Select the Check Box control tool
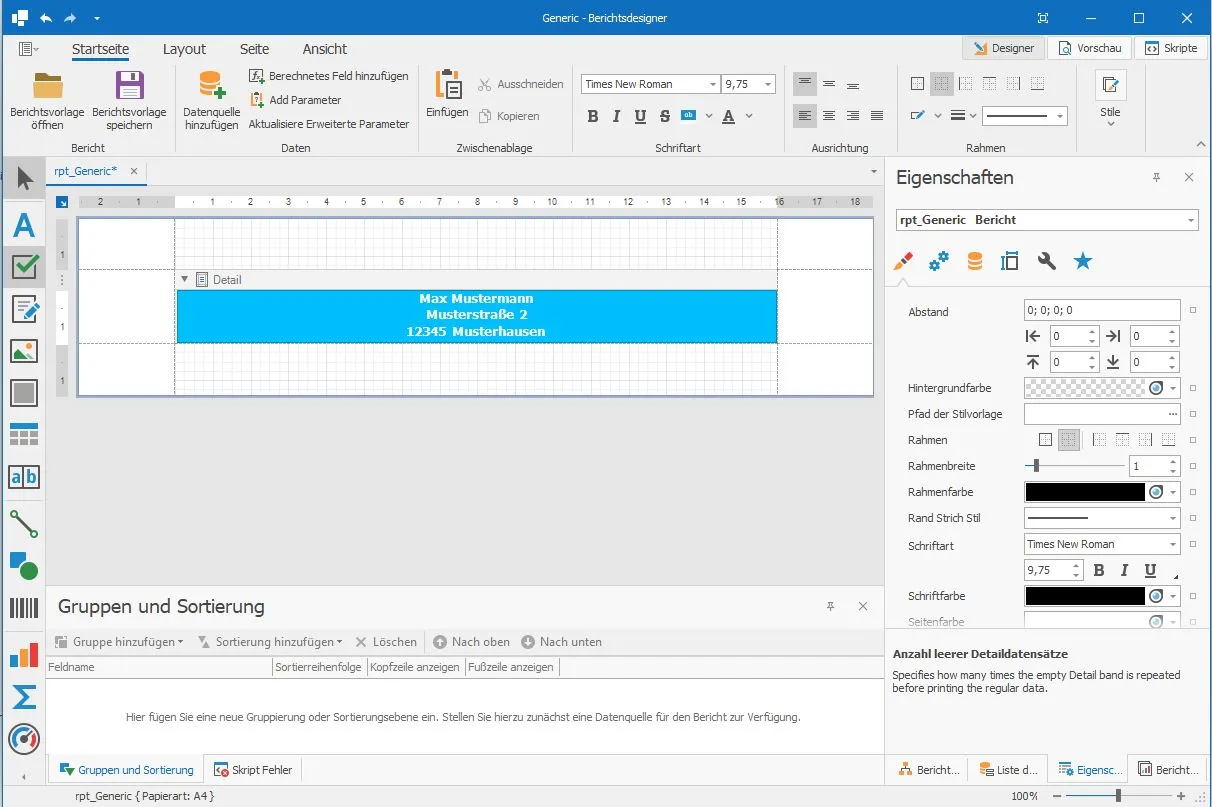The image size is (1212, 807). point(24,267)
